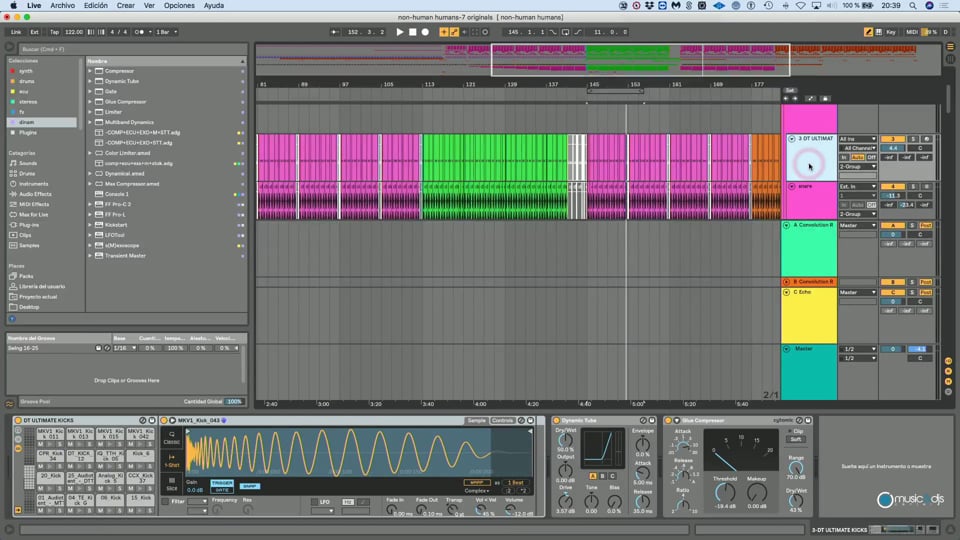960x540 pixels.
Task: Solo the 3 DT ULTIMAT track
Action: tap(913, 139)
